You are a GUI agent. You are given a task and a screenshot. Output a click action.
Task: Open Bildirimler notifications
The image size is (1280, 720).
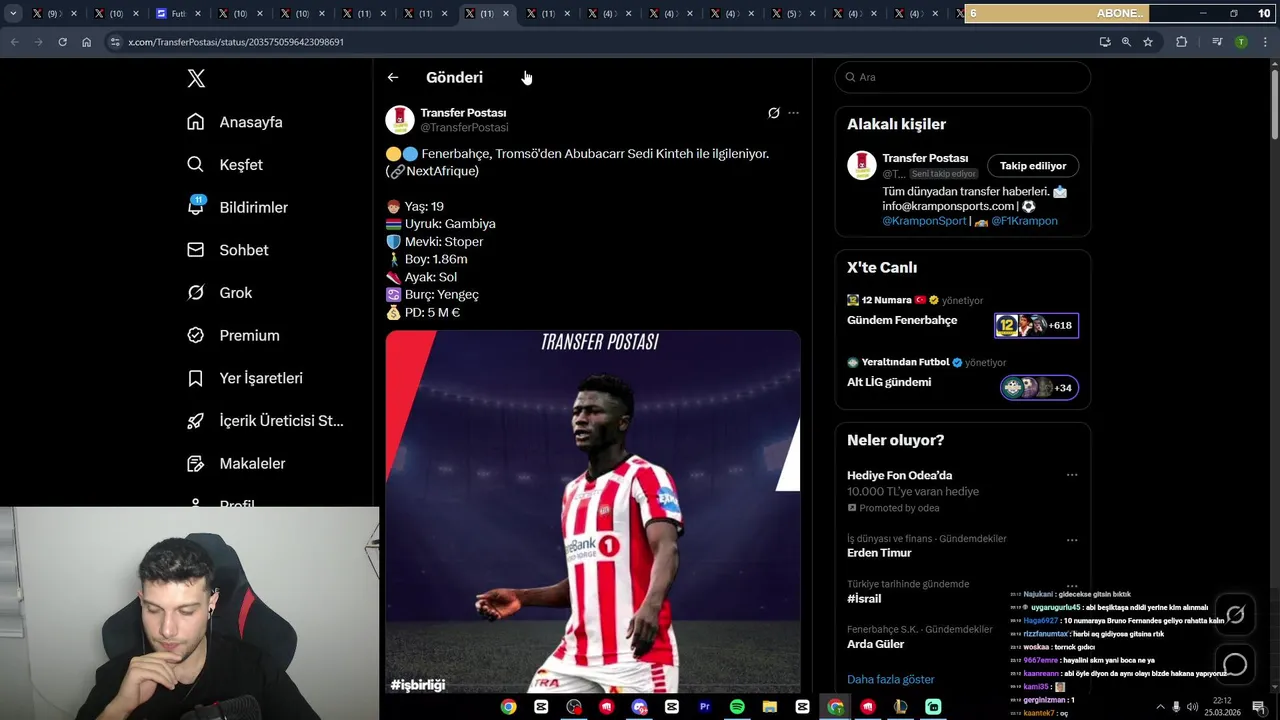[237, 207]
